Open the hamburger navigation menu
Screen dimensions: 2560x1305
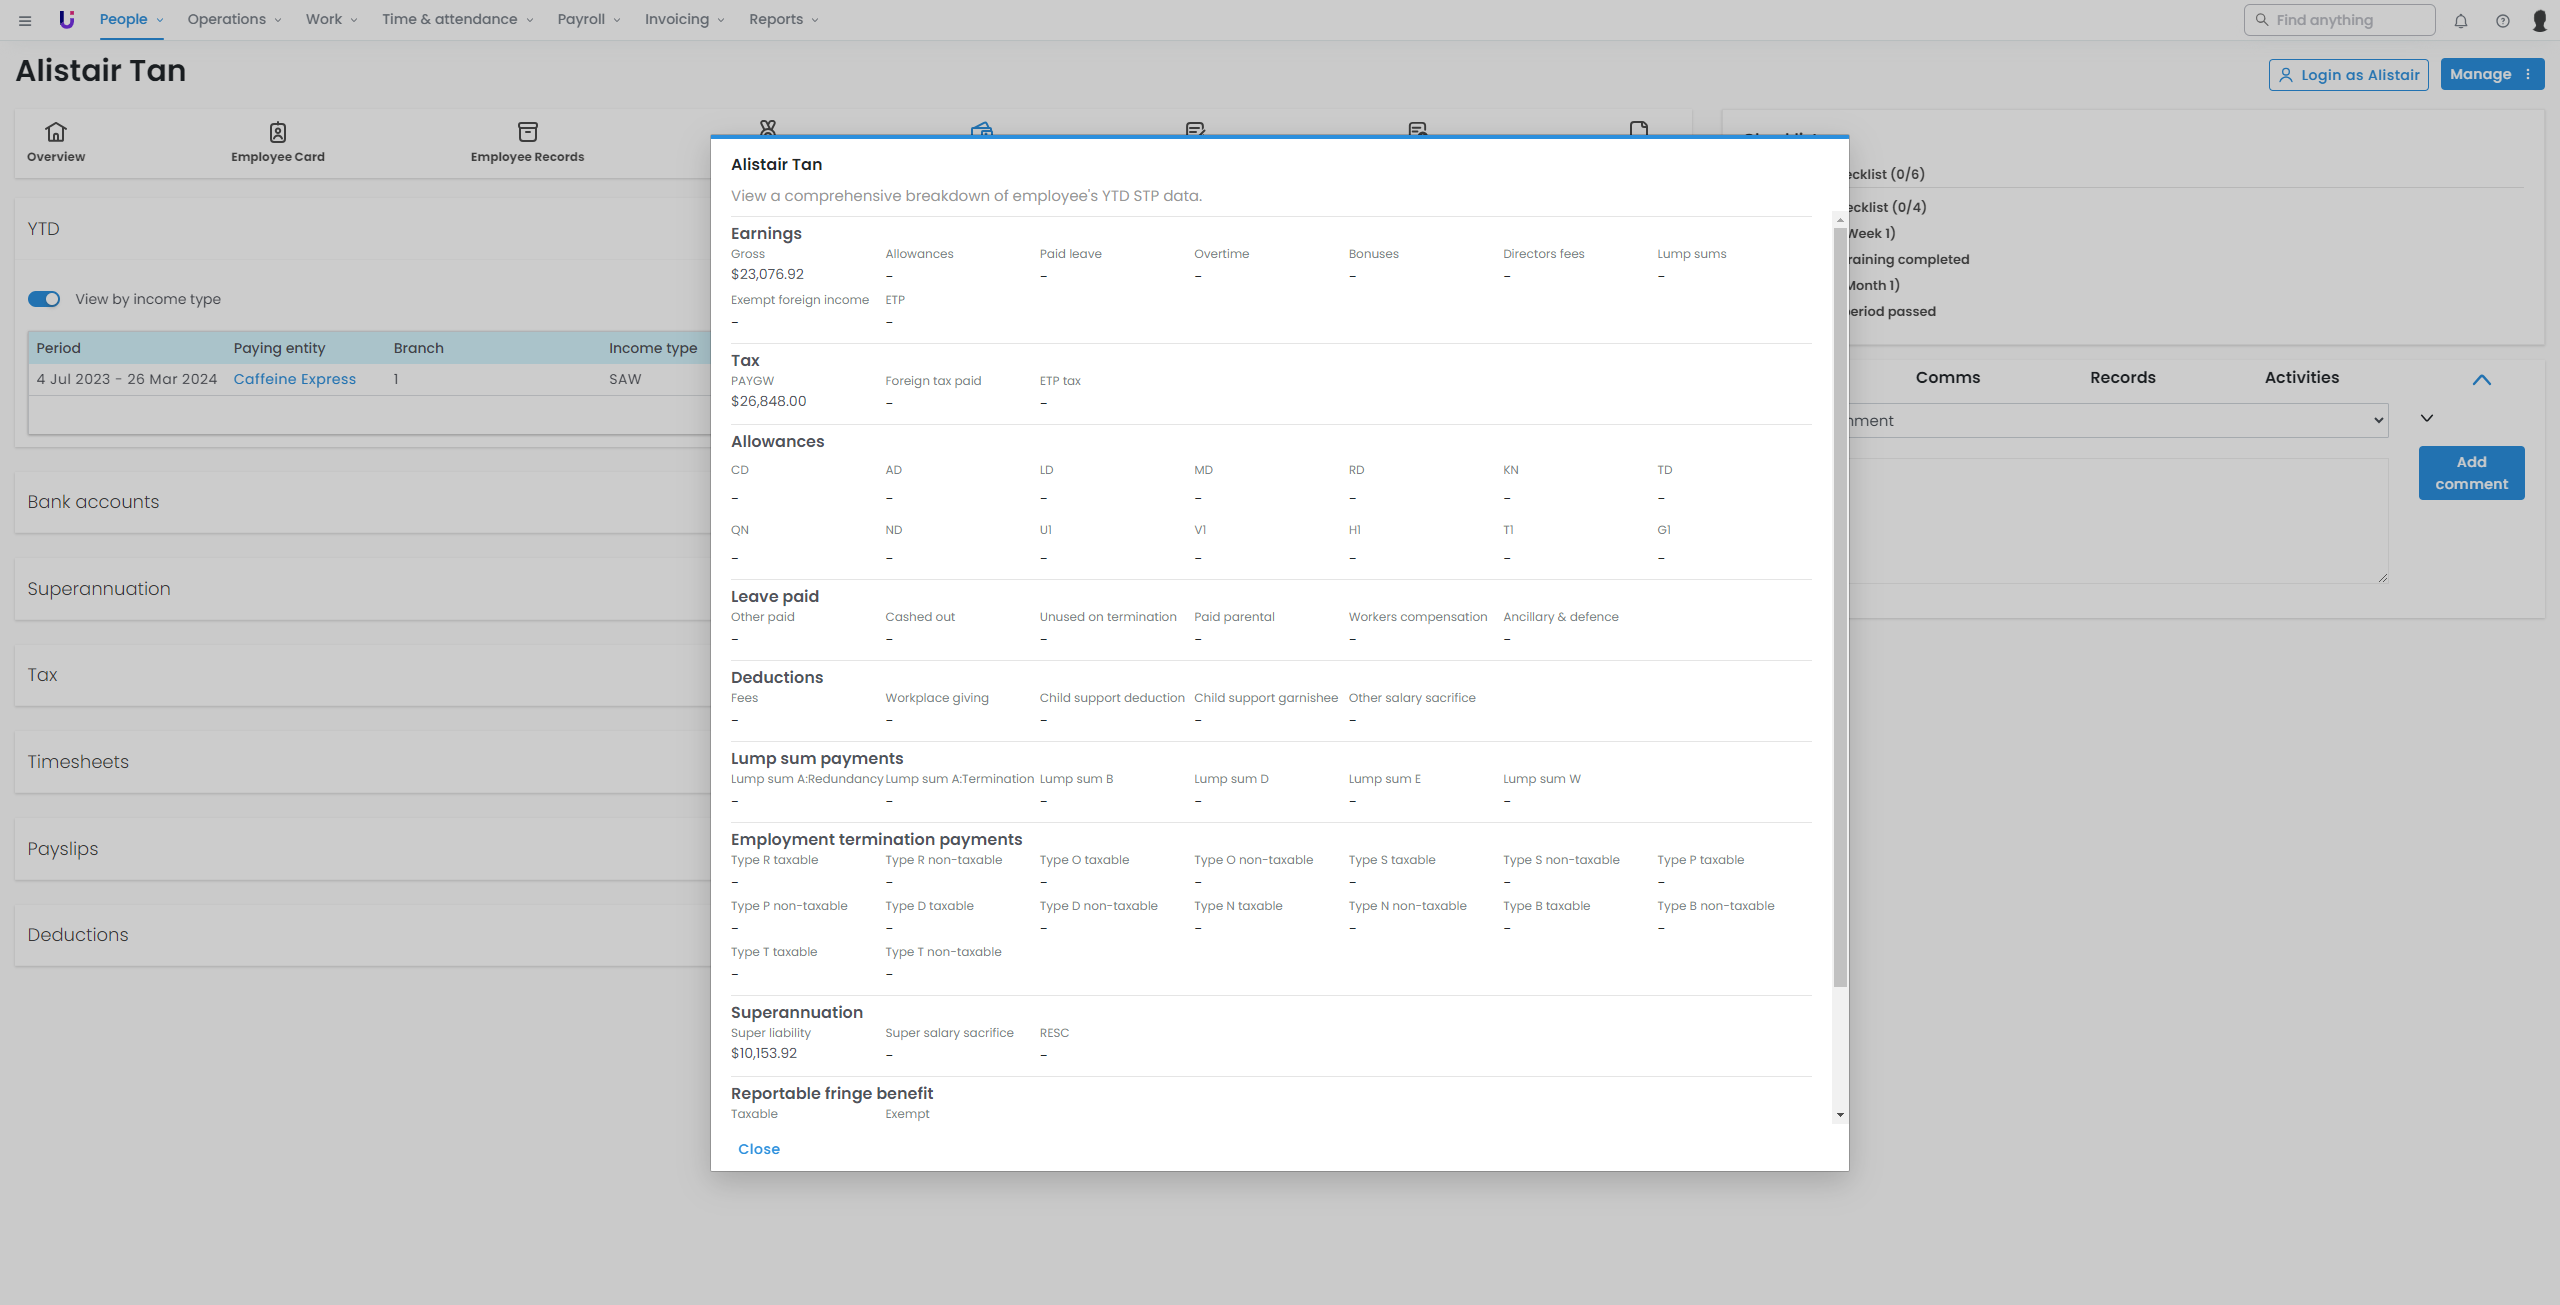click(x=25, y=20)
